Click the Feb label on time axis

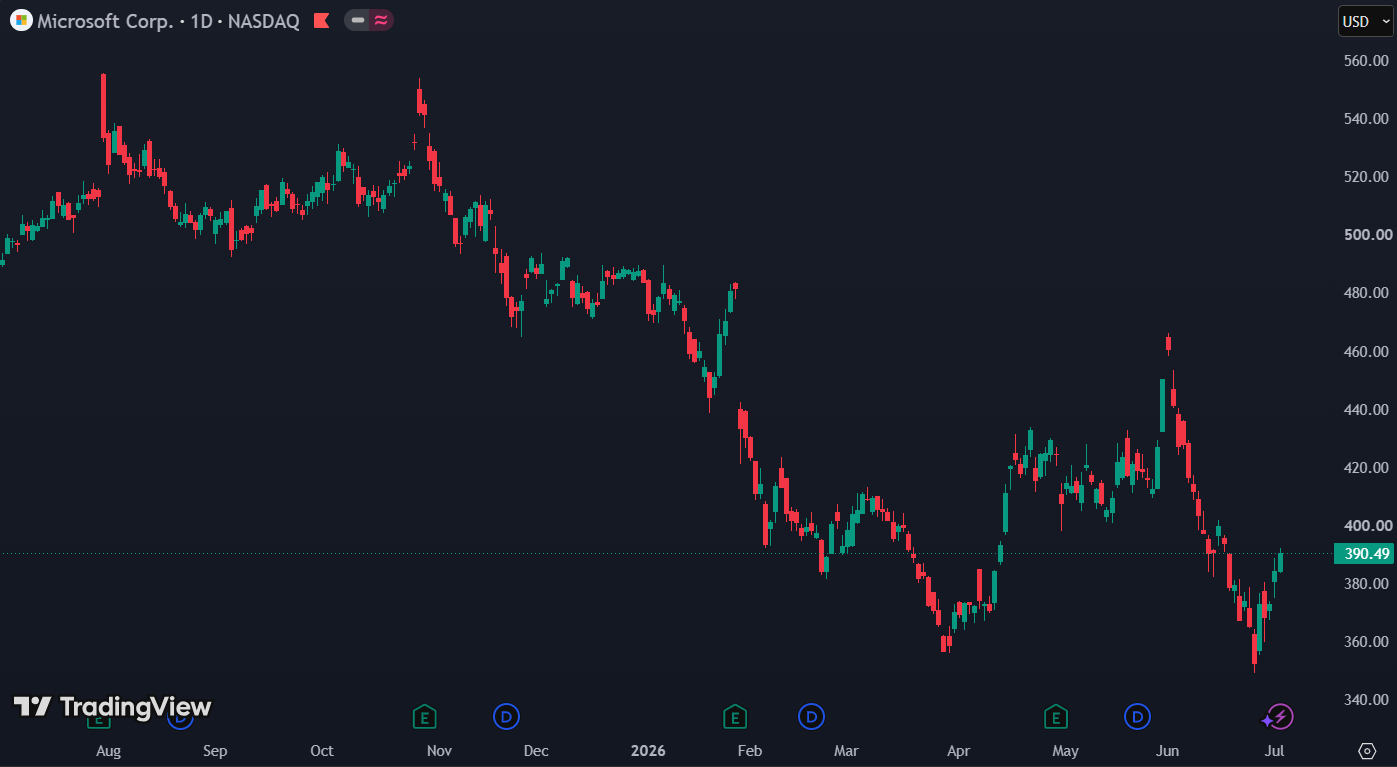749,751
